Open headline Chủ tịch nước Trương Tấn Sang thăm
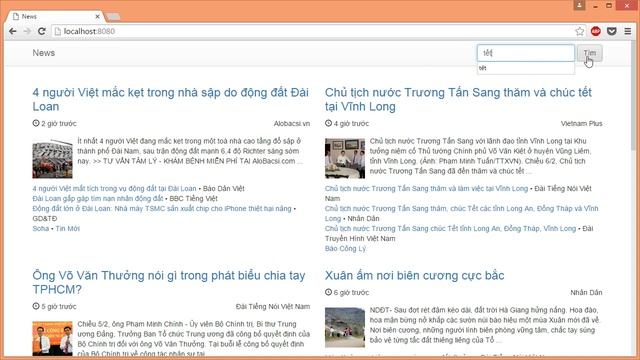Viewport: 640px width, 360px height. click(458, 99)
